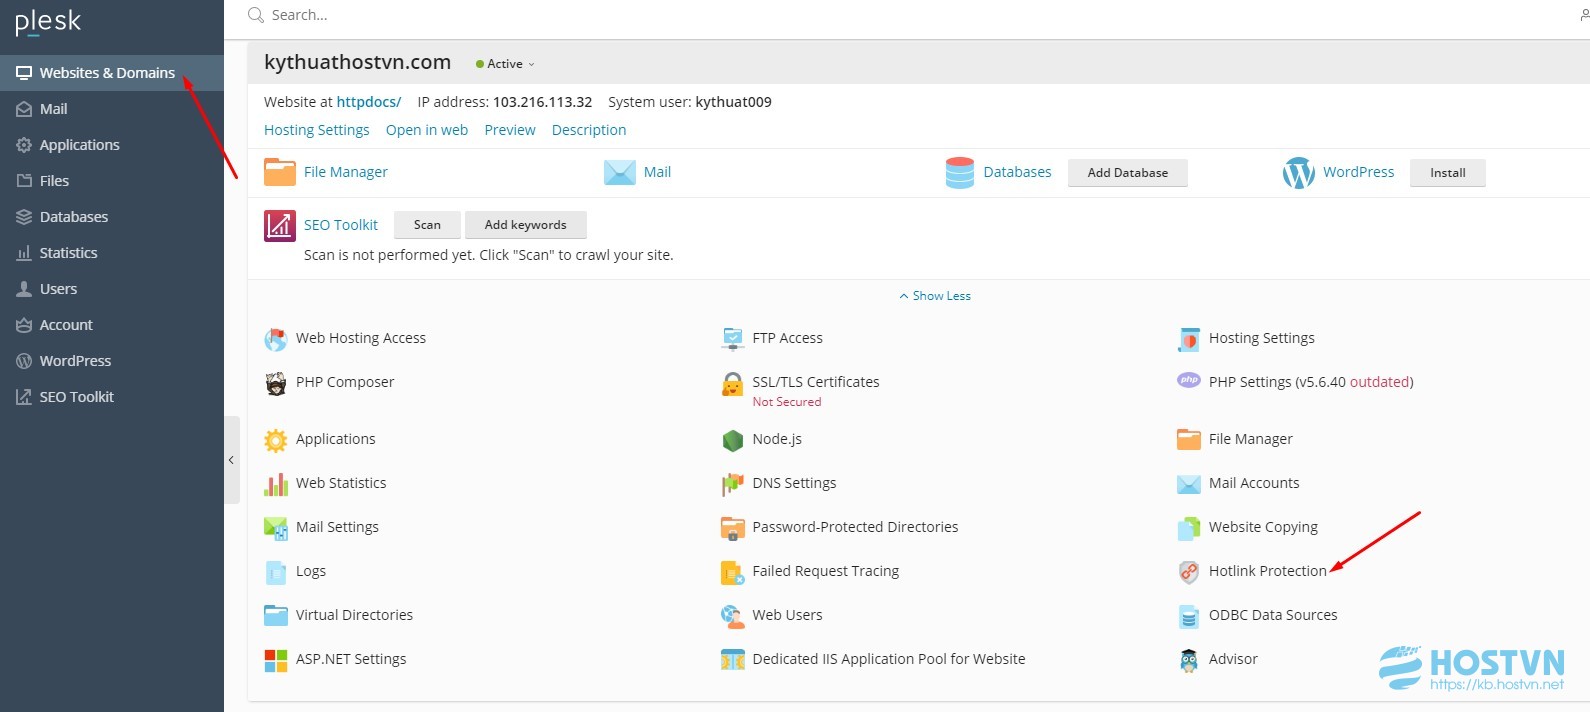1590x712 pixels.
Task: Click the PHP Composer icon
Action: pos(275,383)
